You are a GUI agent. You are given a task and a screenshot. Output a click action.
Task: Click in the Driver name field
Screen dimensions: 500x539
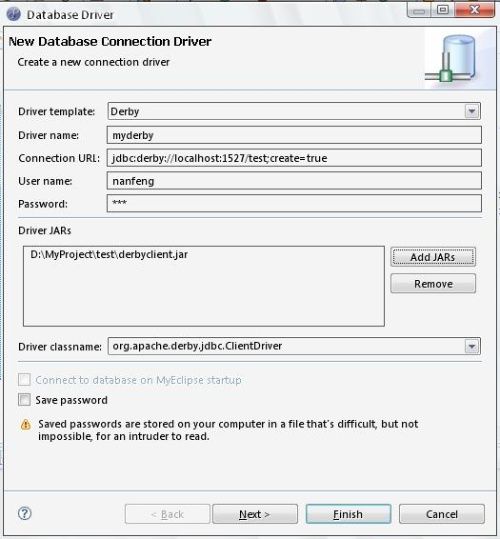294,135
